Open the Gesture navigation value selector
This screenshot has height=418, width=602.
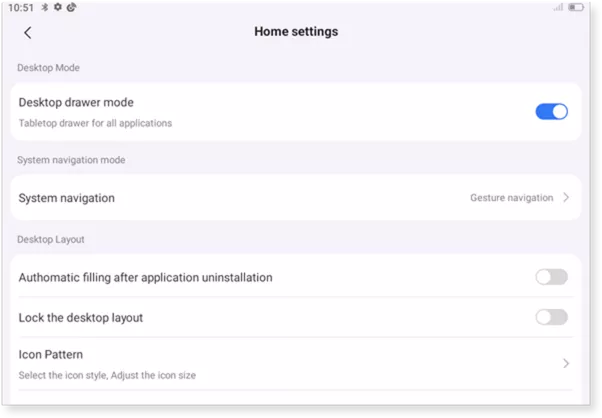coord(511,198)
